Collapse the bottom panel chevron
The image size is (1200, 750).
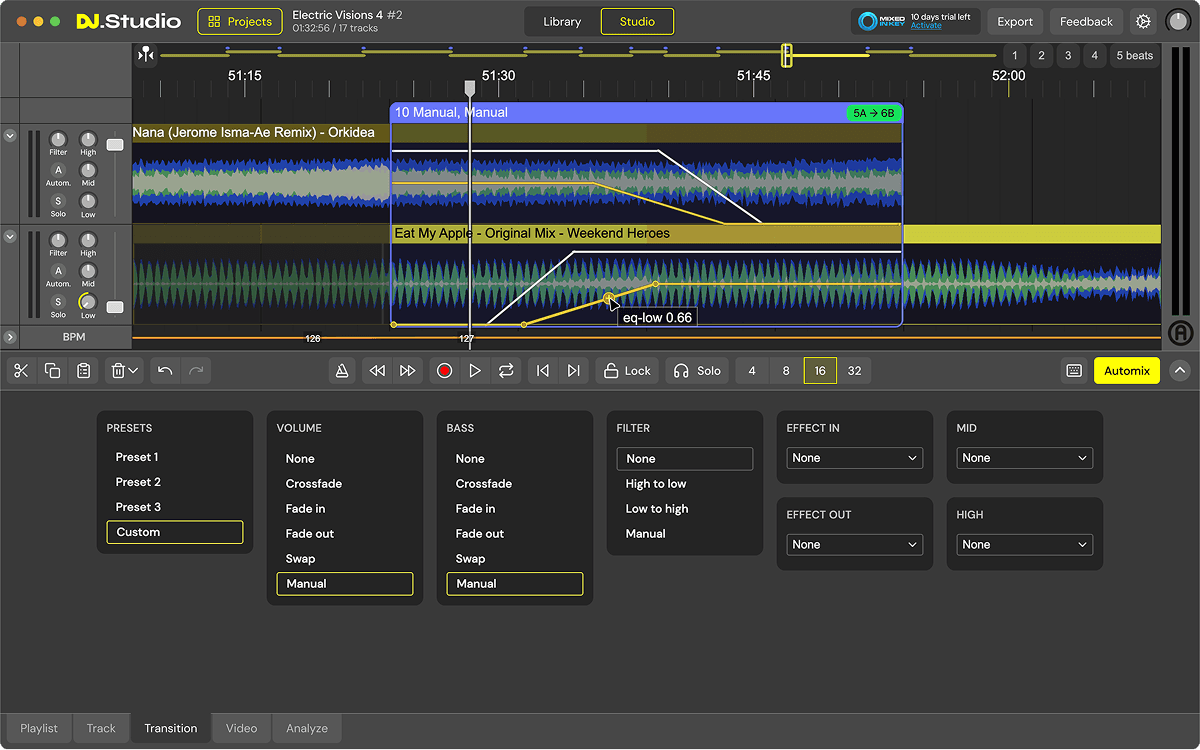tap(1179, 371)
